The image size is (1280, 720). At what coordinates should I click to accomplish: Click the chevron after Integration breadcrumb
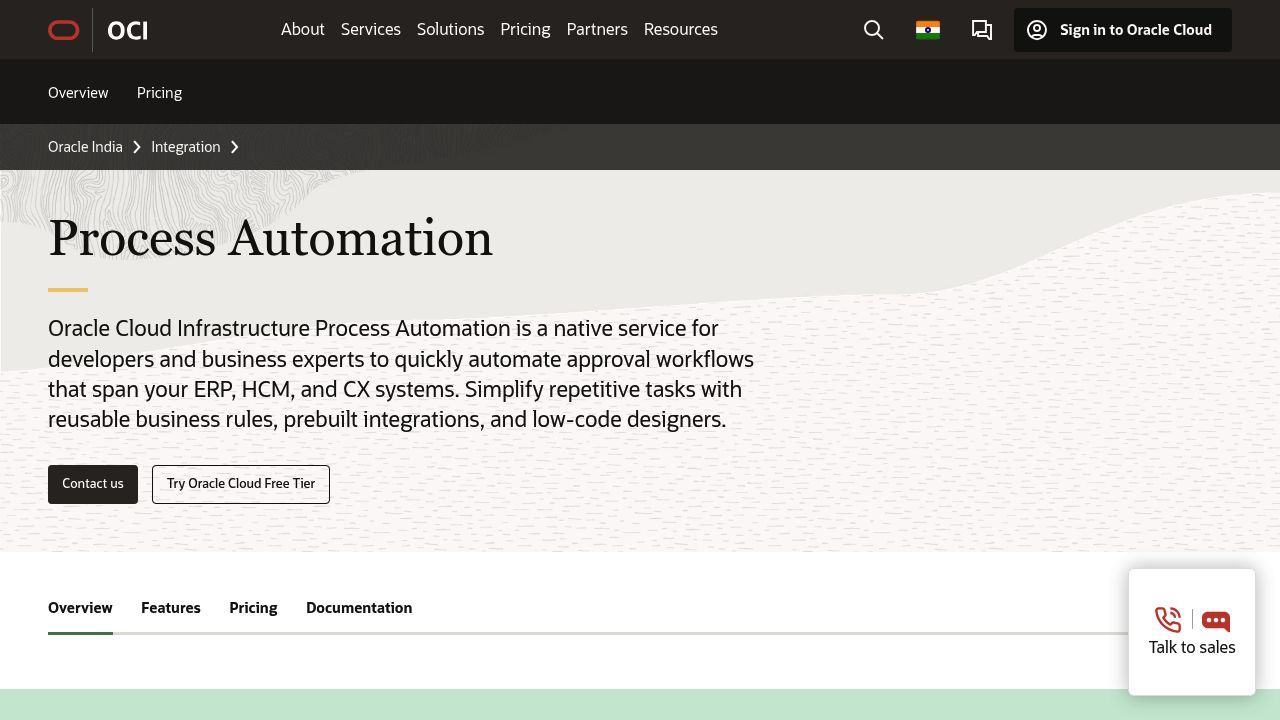click(x=235, y=147)
